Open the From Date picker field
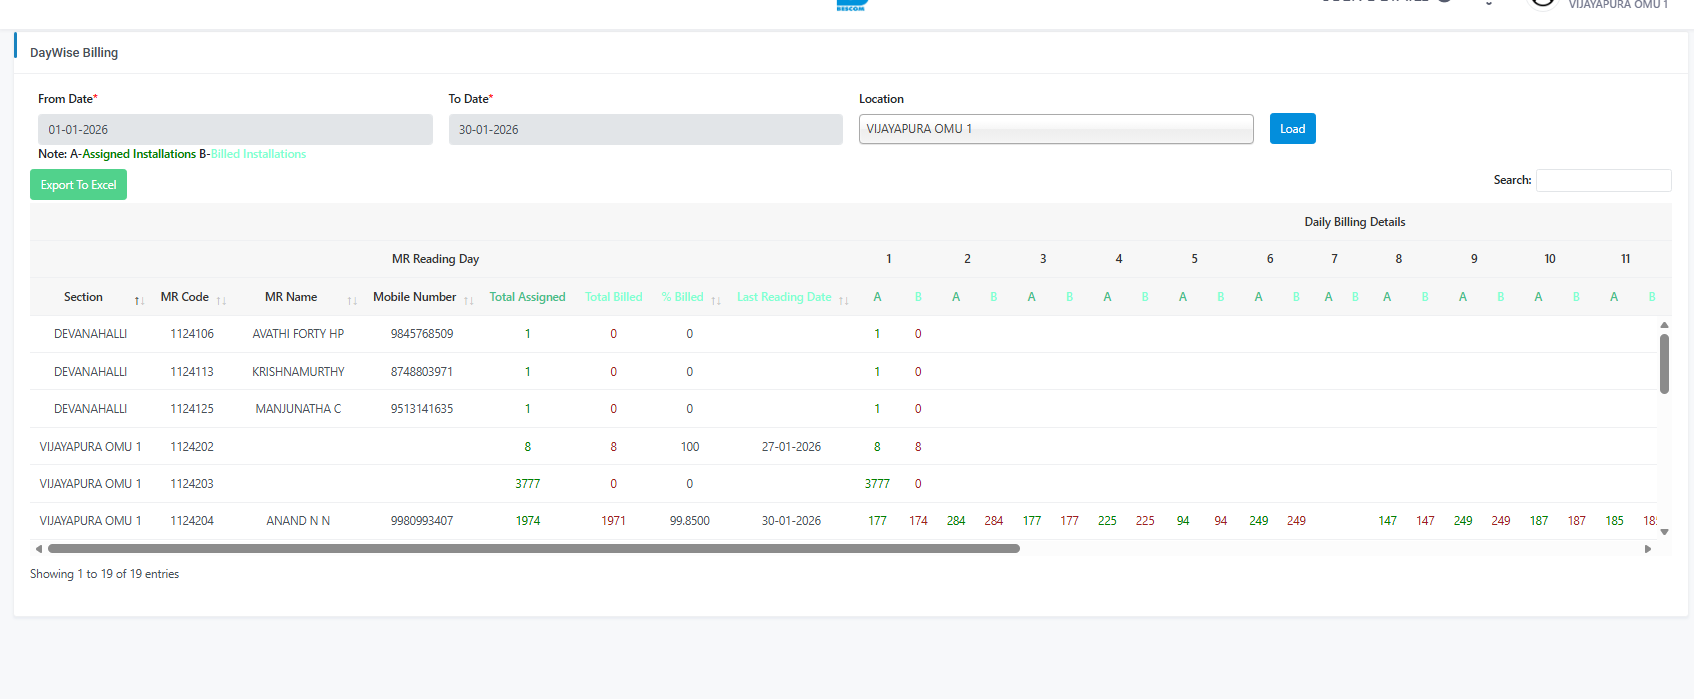This screenshot has width=1694, height=699. [x=235, y=130]
